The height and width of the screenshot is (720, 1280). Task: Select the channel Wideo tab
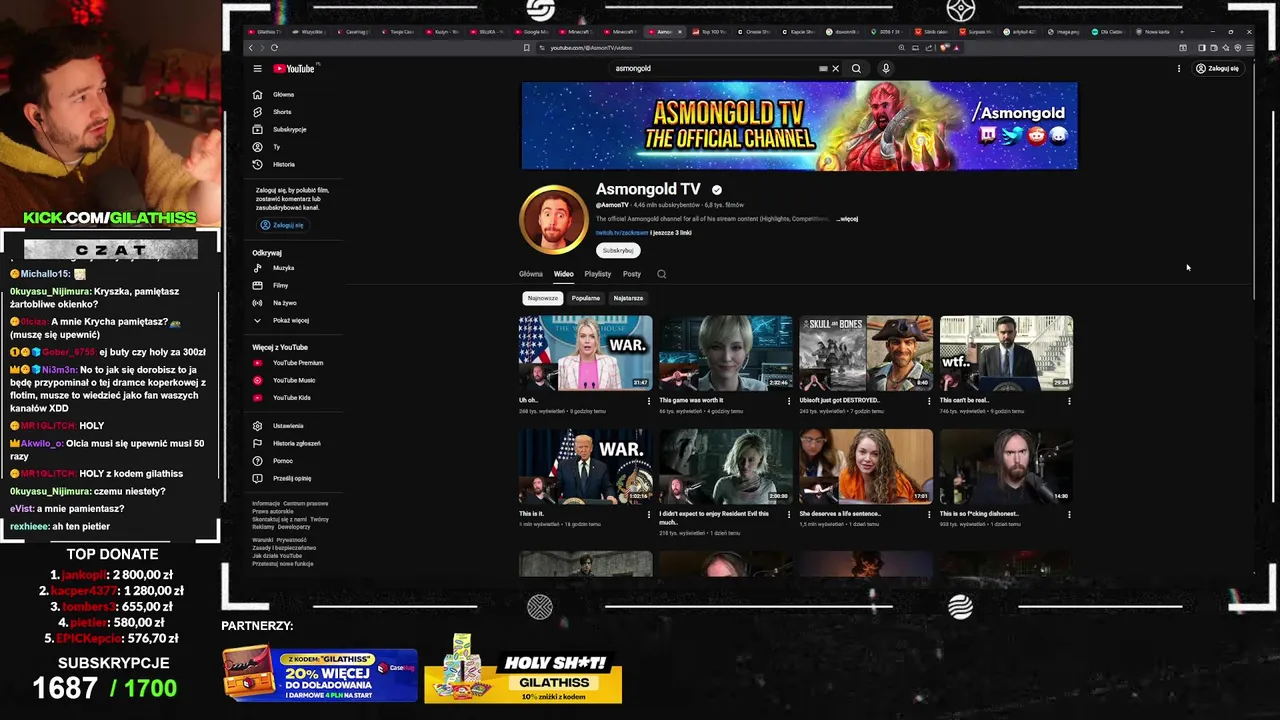564,274
